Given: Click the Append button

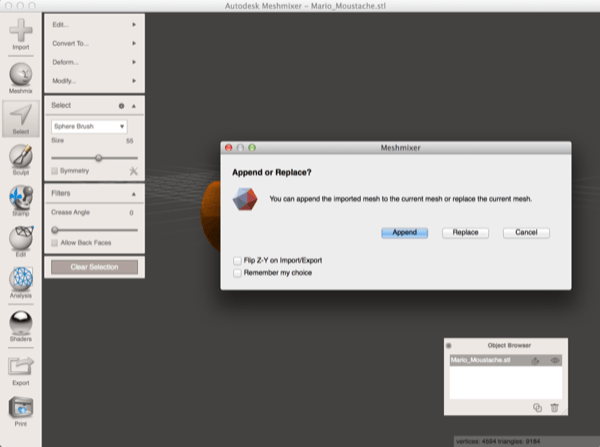Looking at the screenshot, I should pyautogui.click(x=404, y=232).
